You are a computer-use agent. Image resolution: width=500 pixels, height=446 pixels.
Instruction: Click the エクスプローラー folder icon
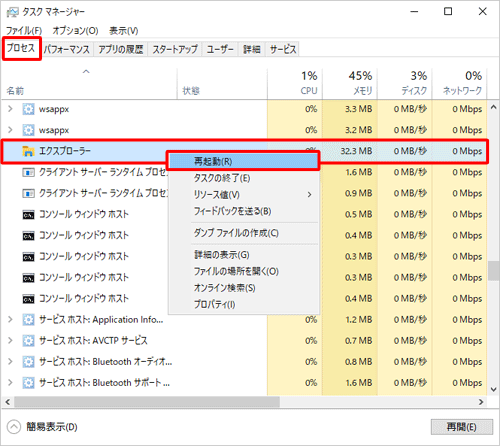28,151
